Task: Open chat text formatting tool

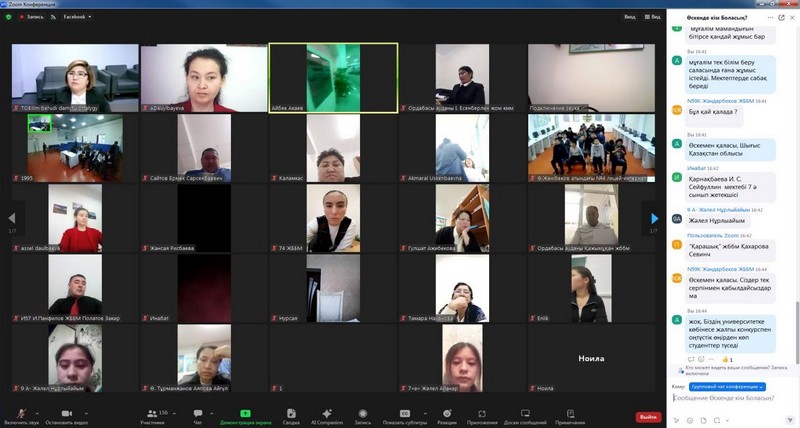Action: click(x=677, y=420)
